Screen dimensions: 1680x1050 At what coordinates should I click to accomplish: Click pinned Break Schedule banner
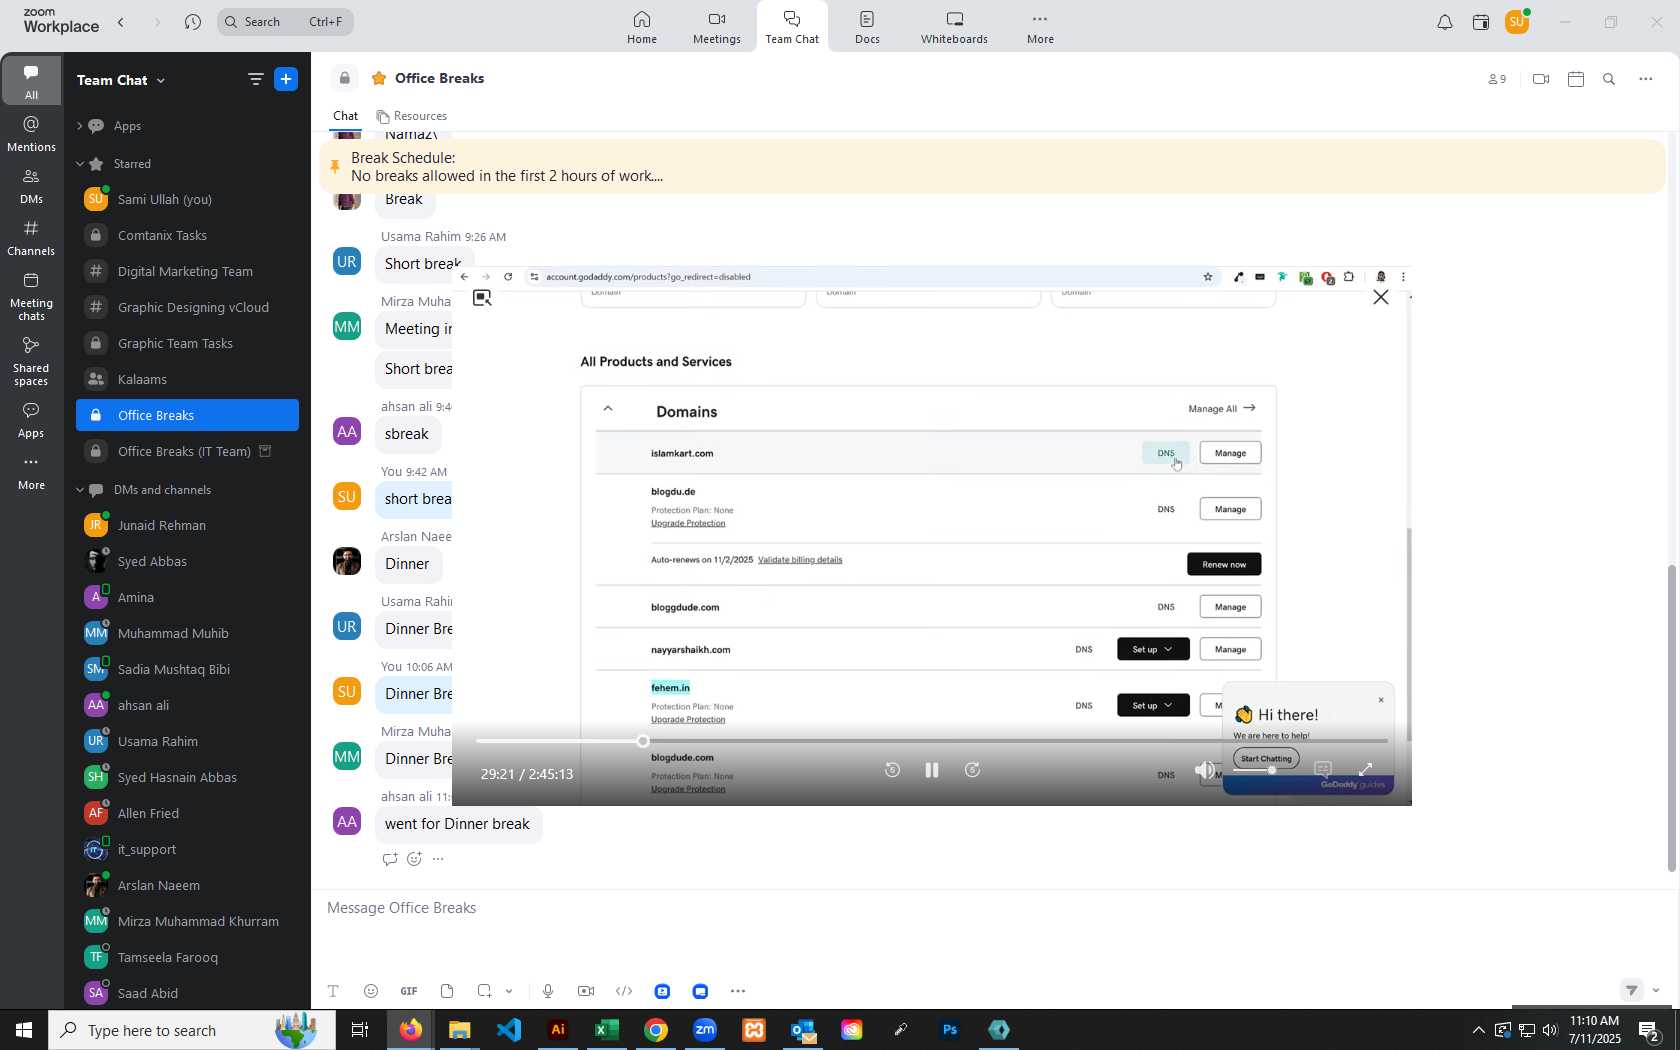pyautogui.click(x=993, y=167)
